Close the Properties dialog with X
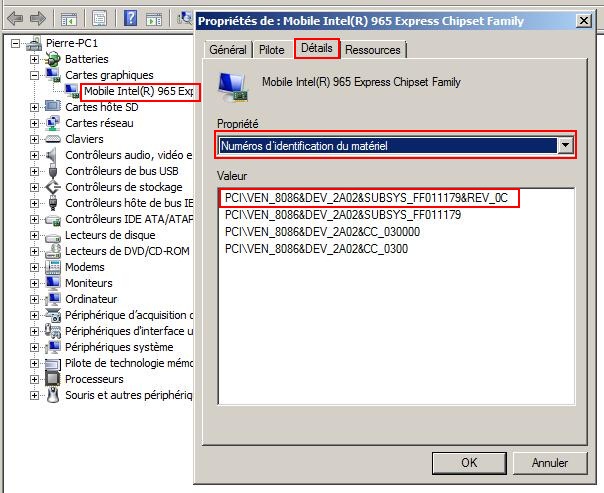604x493 pixels. tap(584, 20)
